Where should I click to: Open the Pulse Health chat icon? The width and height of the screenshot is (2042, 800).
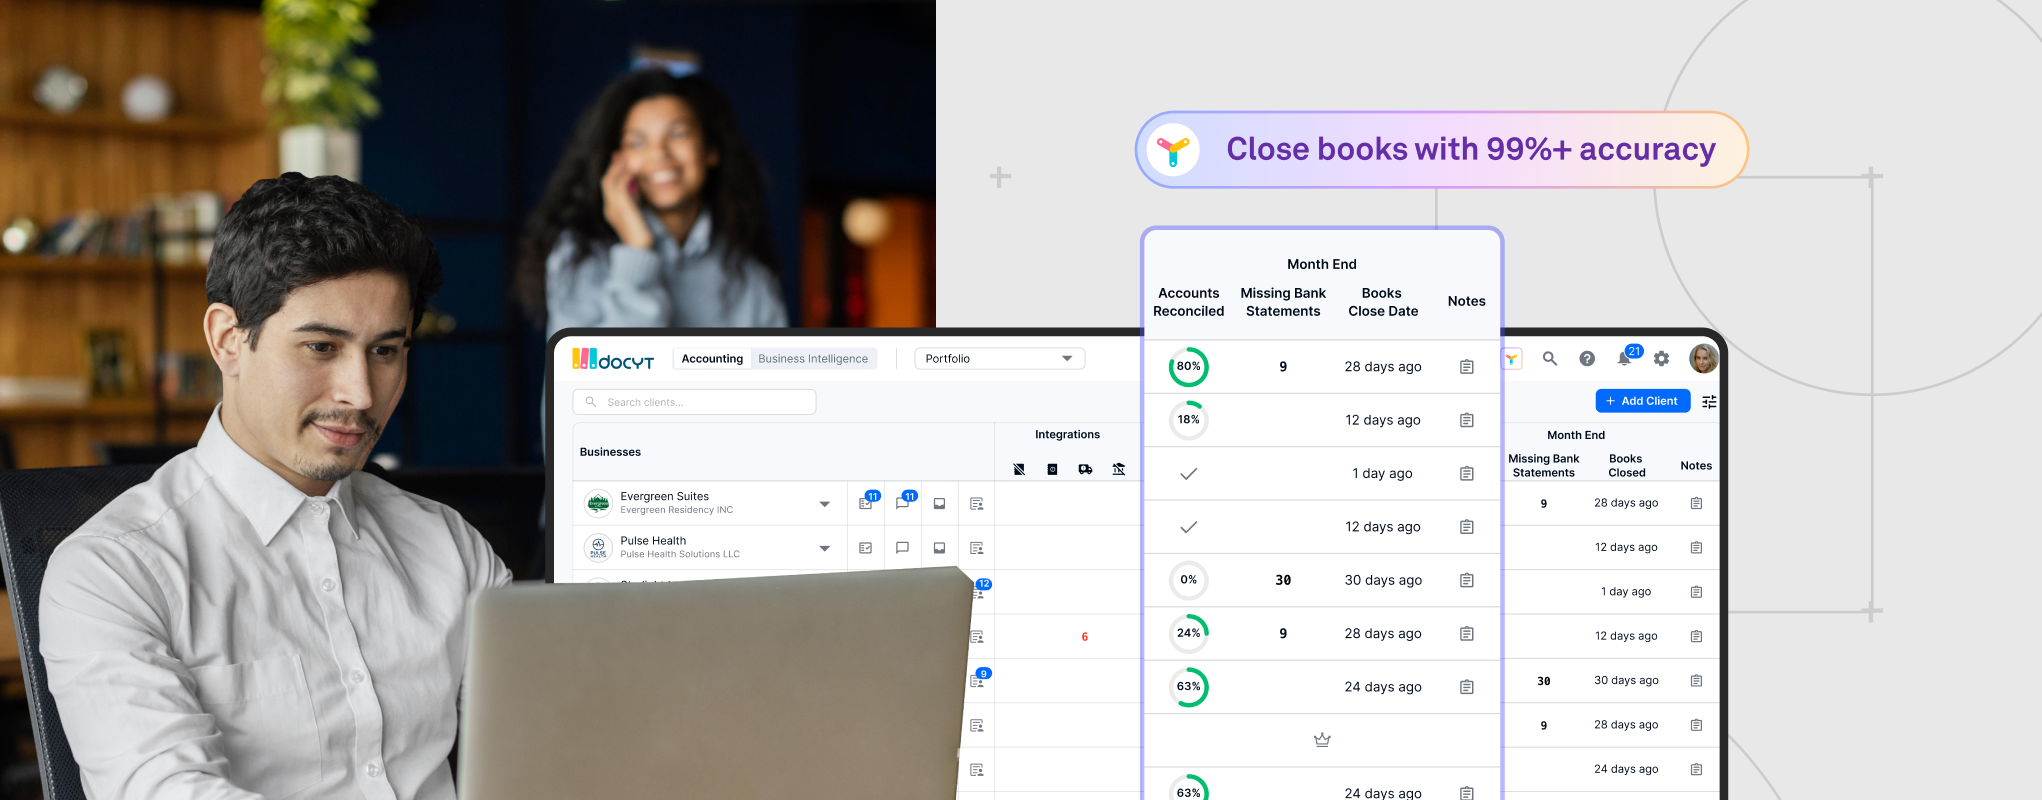[x=903, y=548]
